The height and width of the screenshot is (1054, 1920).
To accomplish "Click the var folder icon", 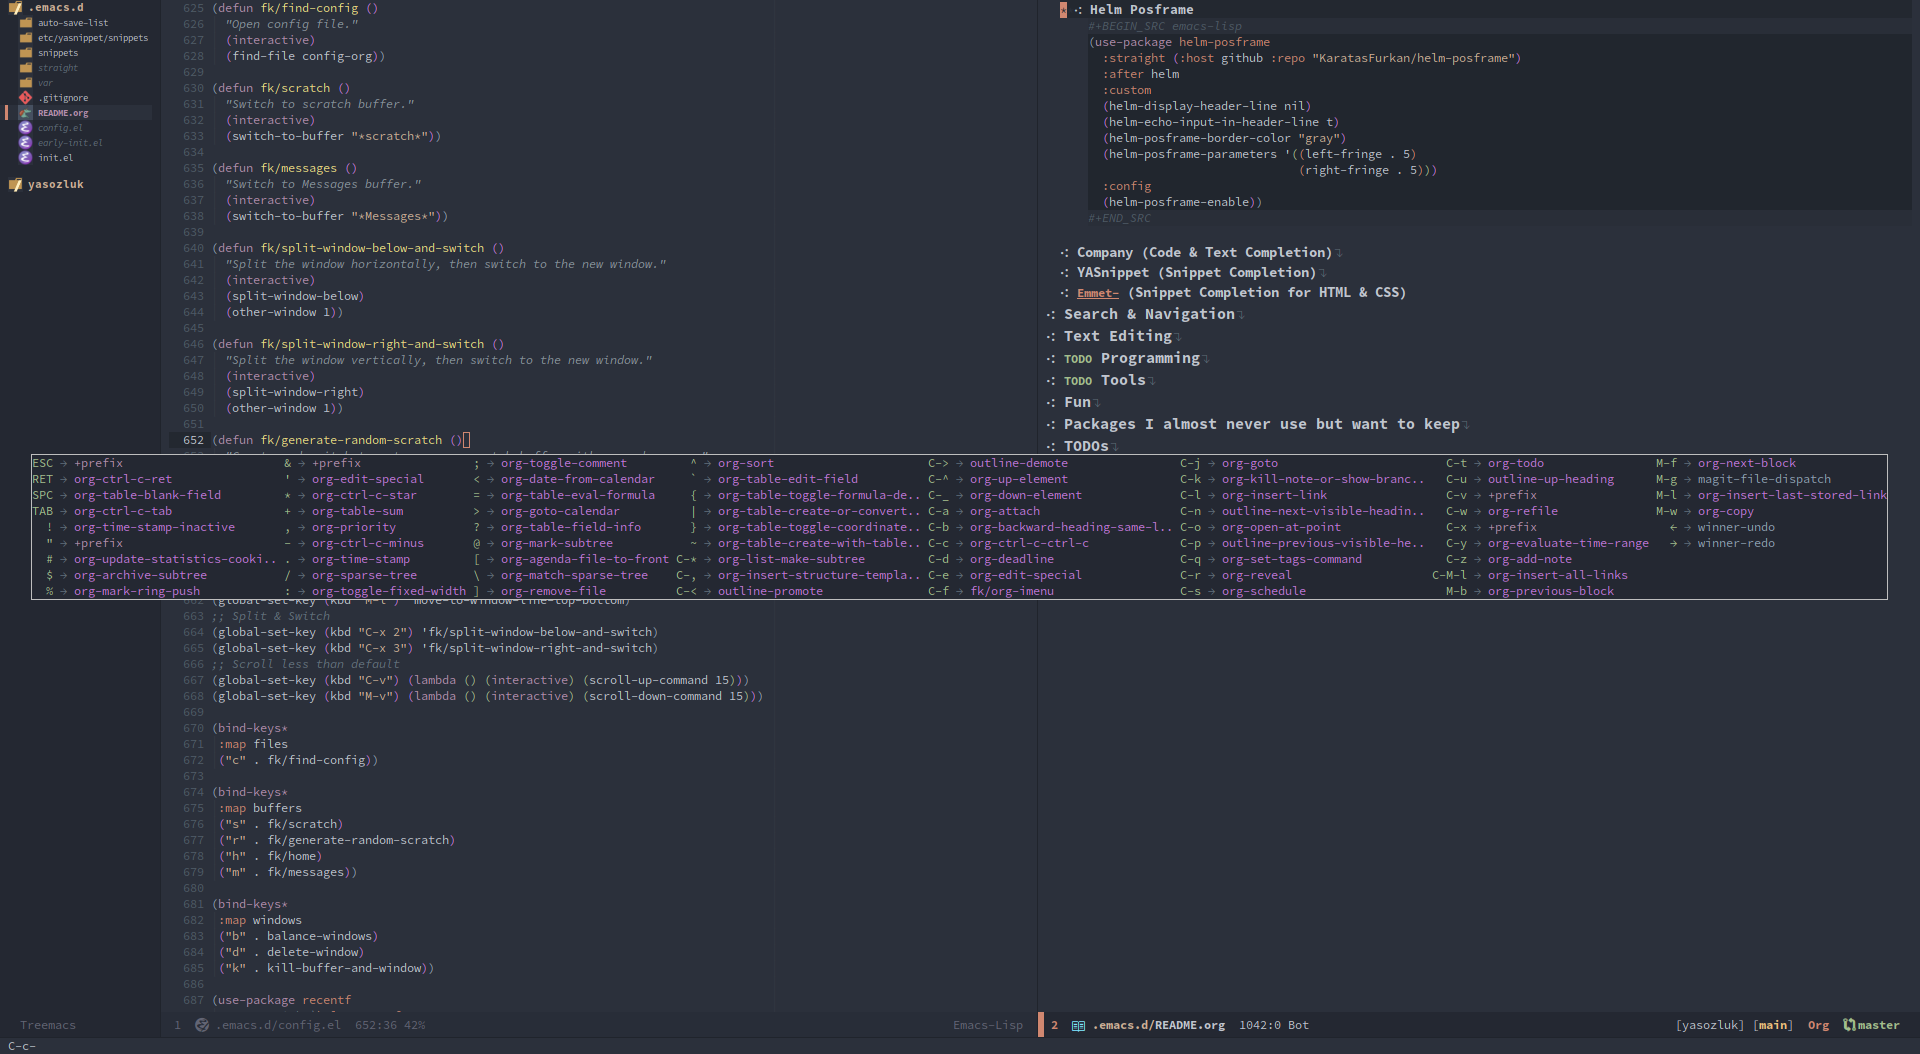I will tap(26, 83).
